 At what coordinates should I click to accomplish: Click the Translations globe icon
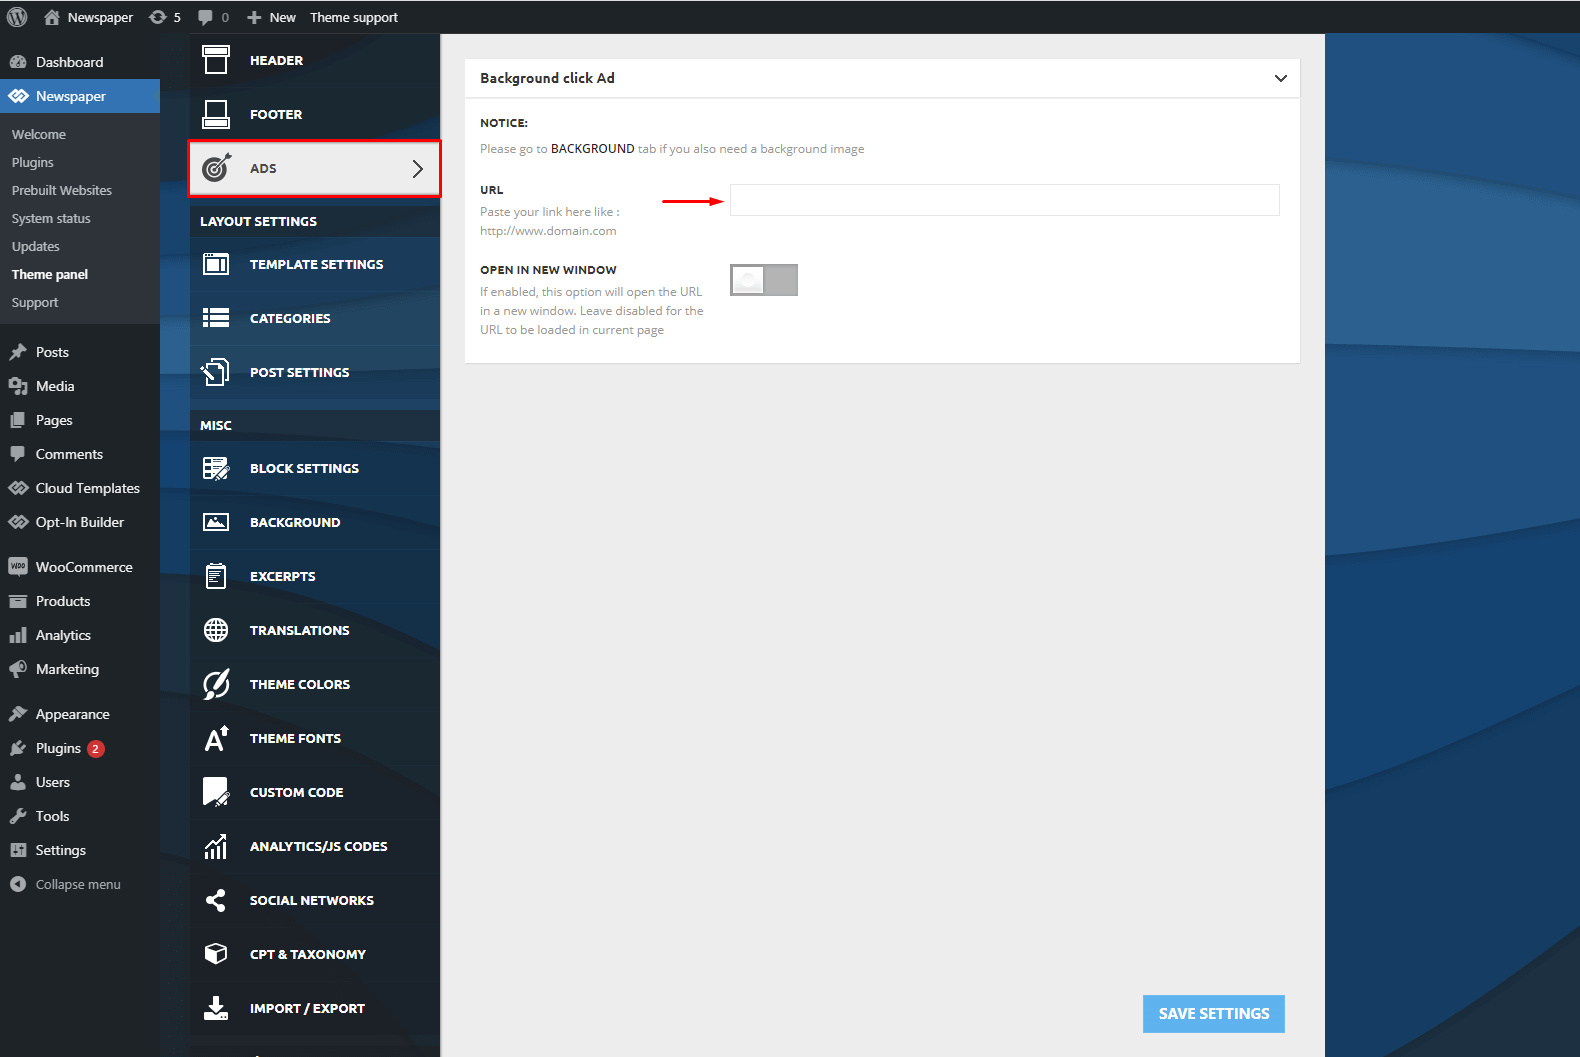pyautogui.click(x=216, y=630)
